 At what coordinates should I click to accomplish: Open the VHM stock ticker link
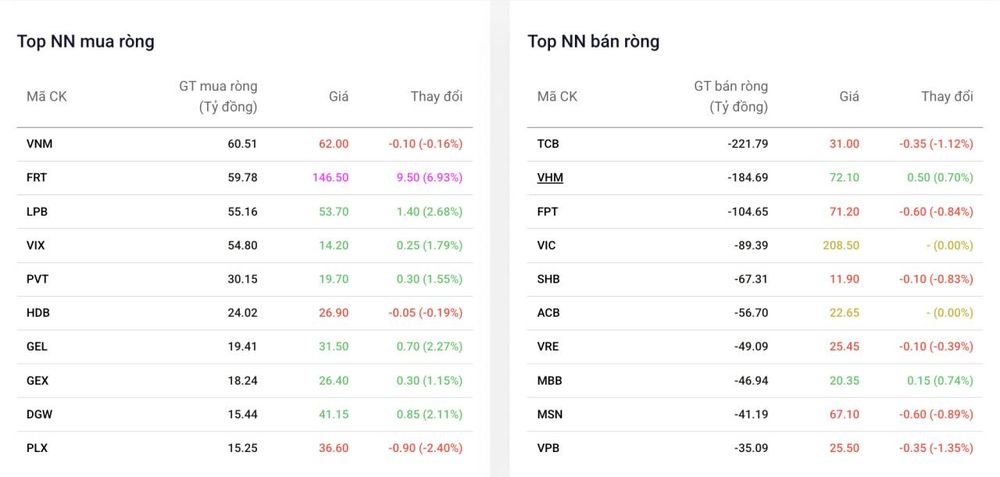(550, 177)
